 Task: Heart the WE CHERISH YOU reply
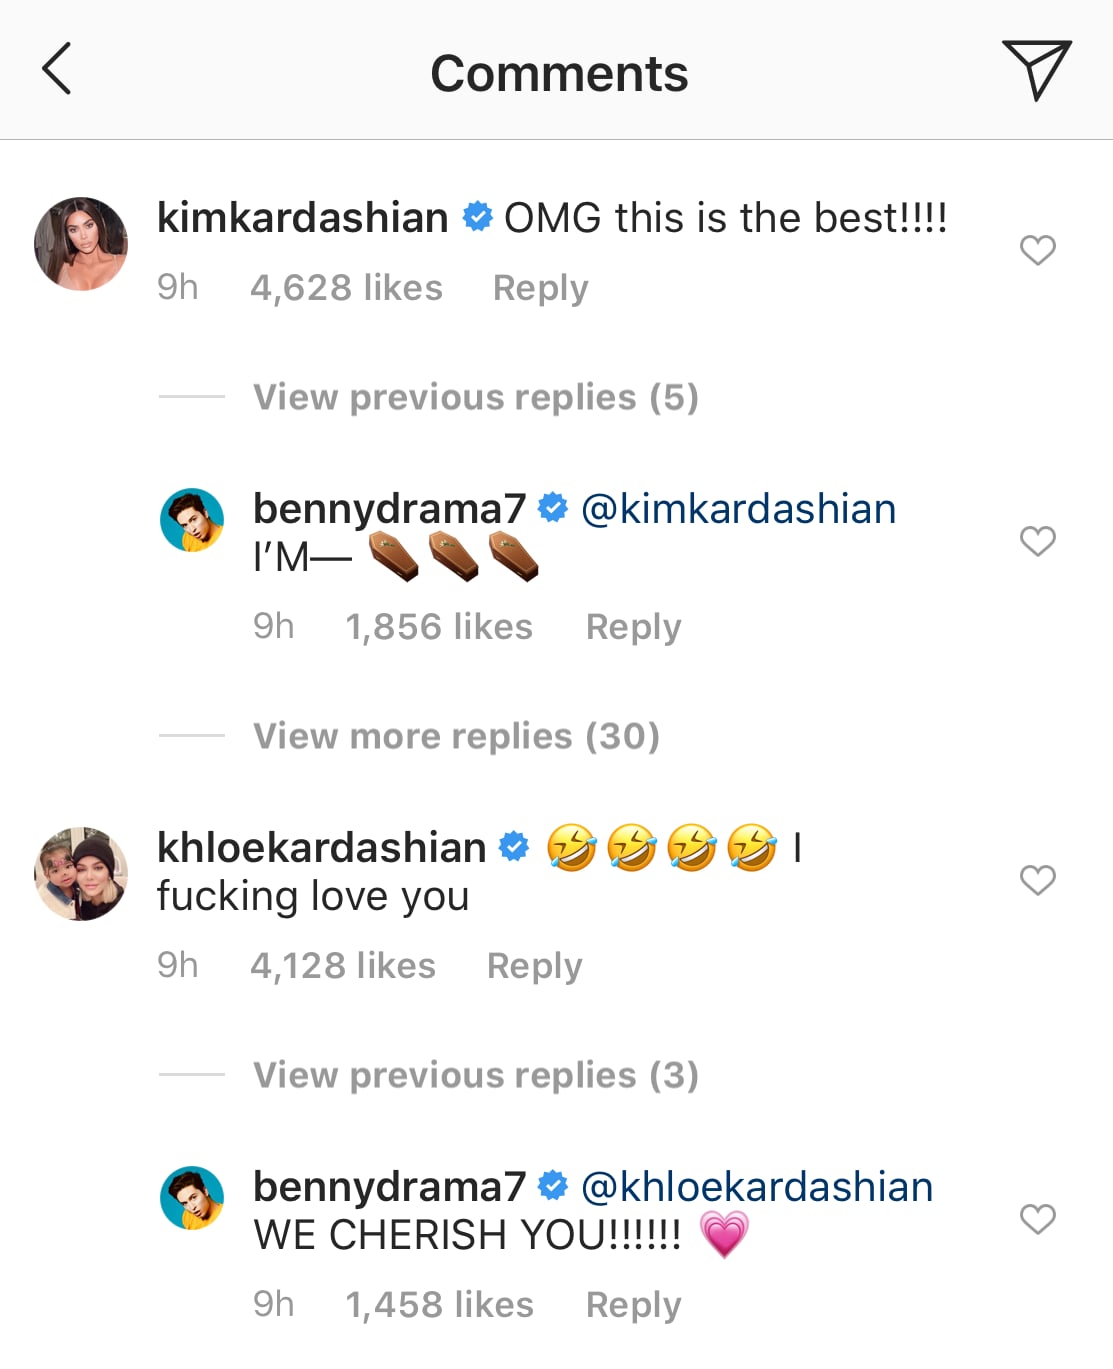[x=1037, y=1219]
